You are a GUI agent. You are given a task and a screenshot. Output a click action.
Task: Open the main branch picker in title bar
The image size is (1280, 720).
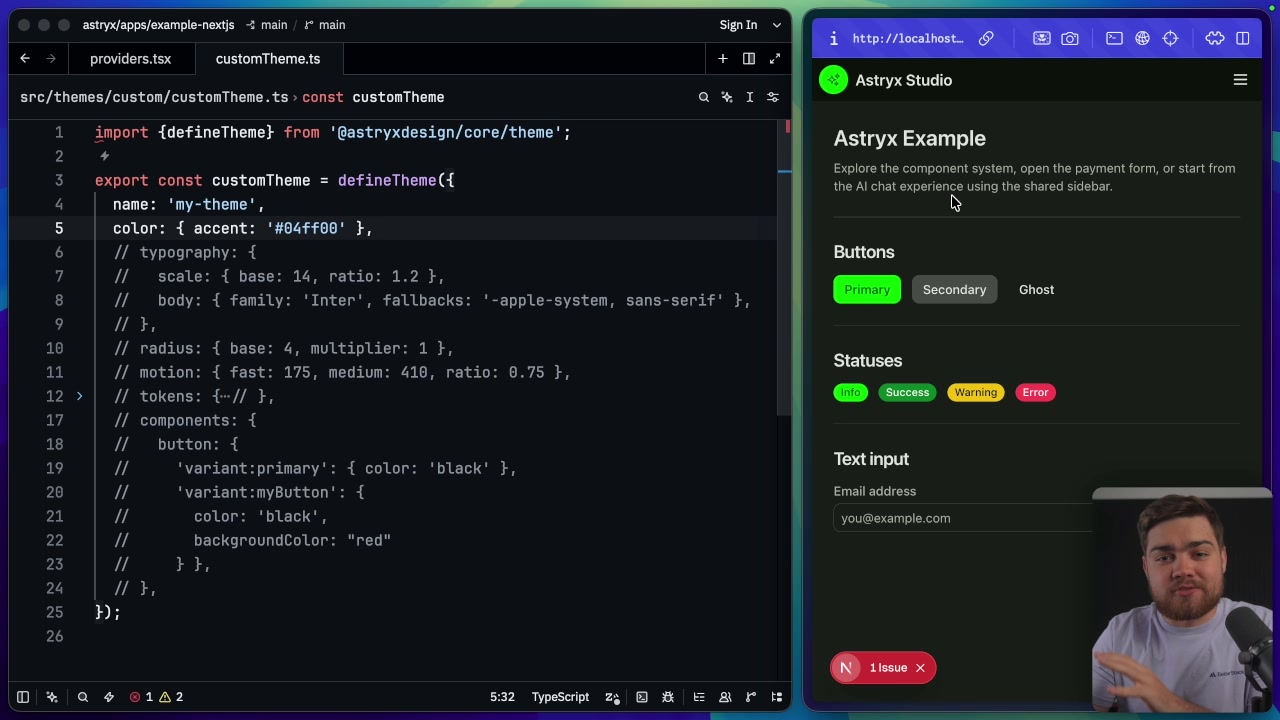[323, 25]
